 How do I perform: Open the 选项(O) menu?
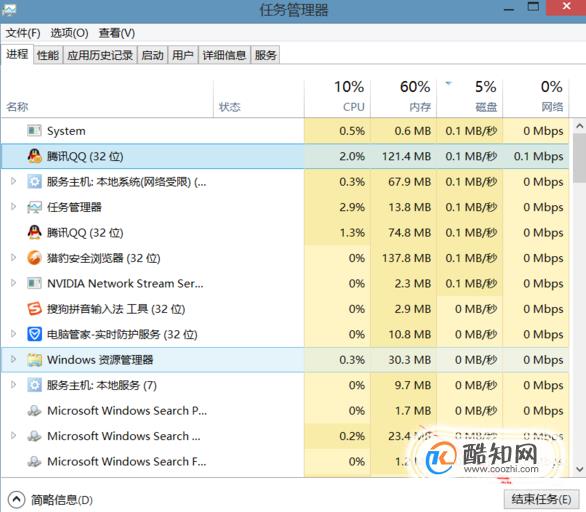[70, 33]
